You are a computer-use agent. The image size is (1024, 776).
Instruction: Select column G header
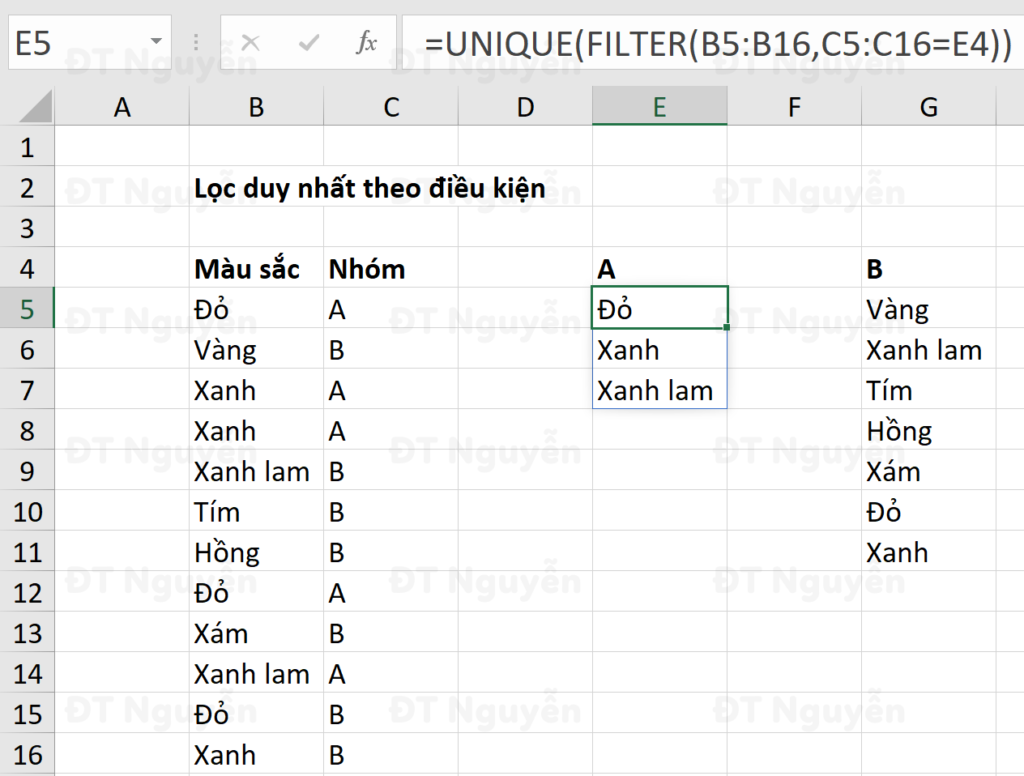pos(928,106)
